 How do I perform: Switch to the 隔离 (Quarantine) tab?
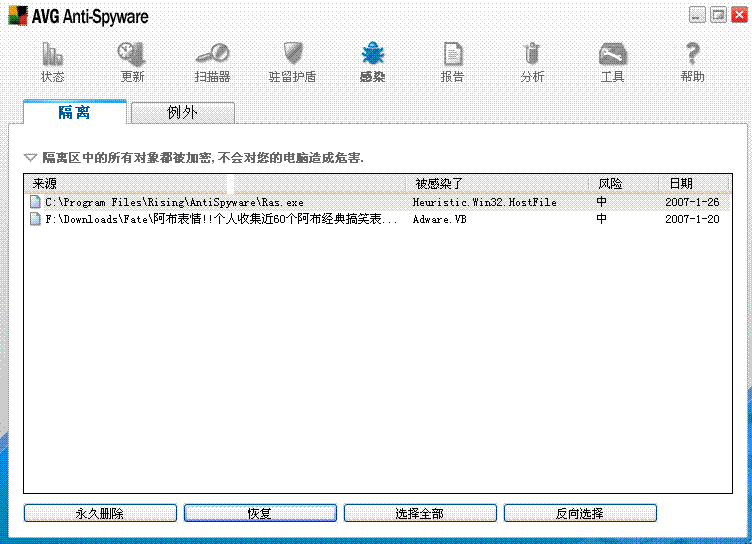75,112
